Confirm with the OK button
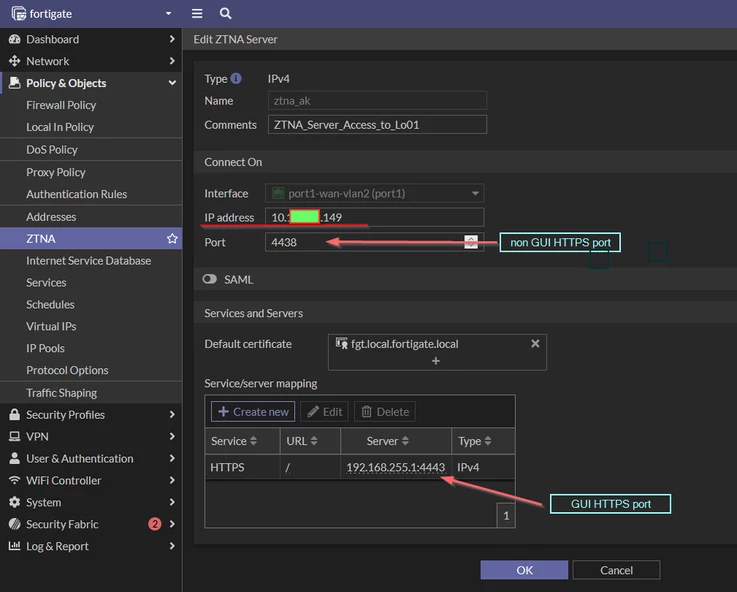This screenshot has height=592, width=737. pos(524,570)
